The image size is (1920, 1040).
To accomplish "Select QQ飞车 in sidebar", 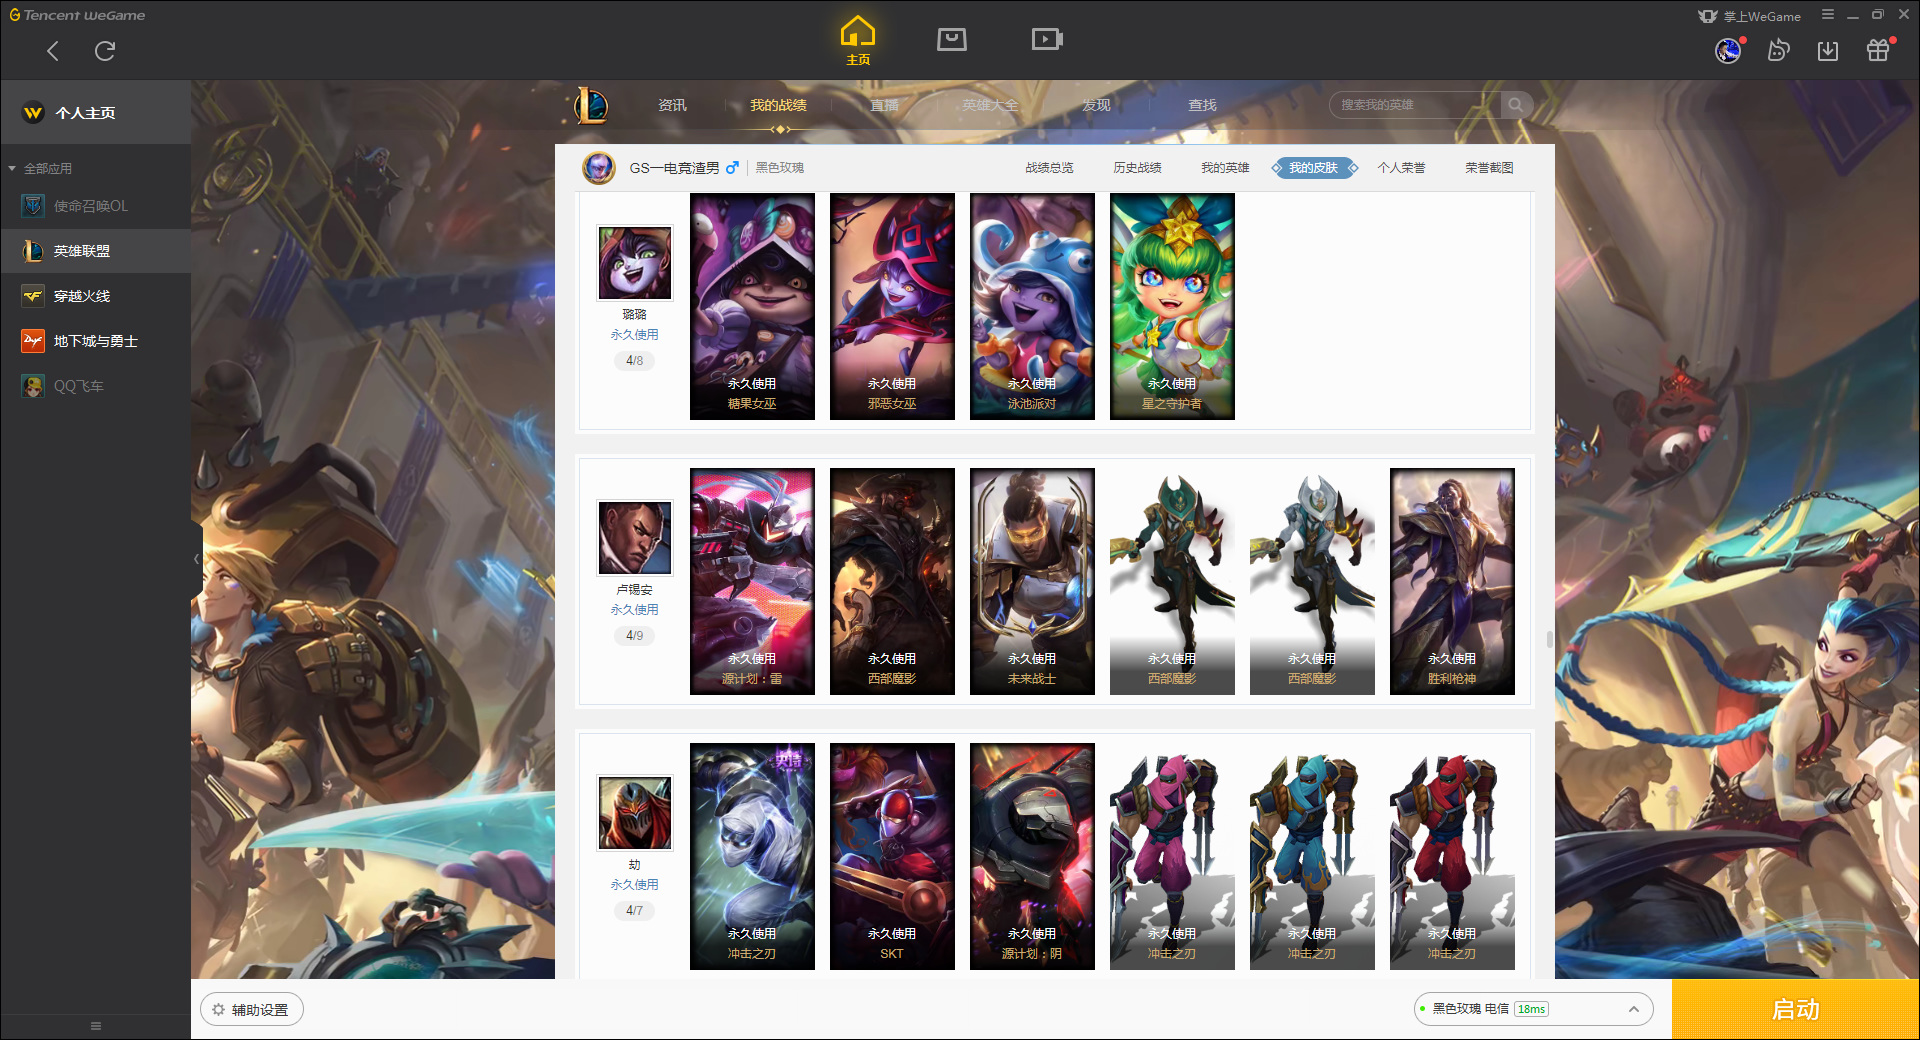I will (96, 386).
